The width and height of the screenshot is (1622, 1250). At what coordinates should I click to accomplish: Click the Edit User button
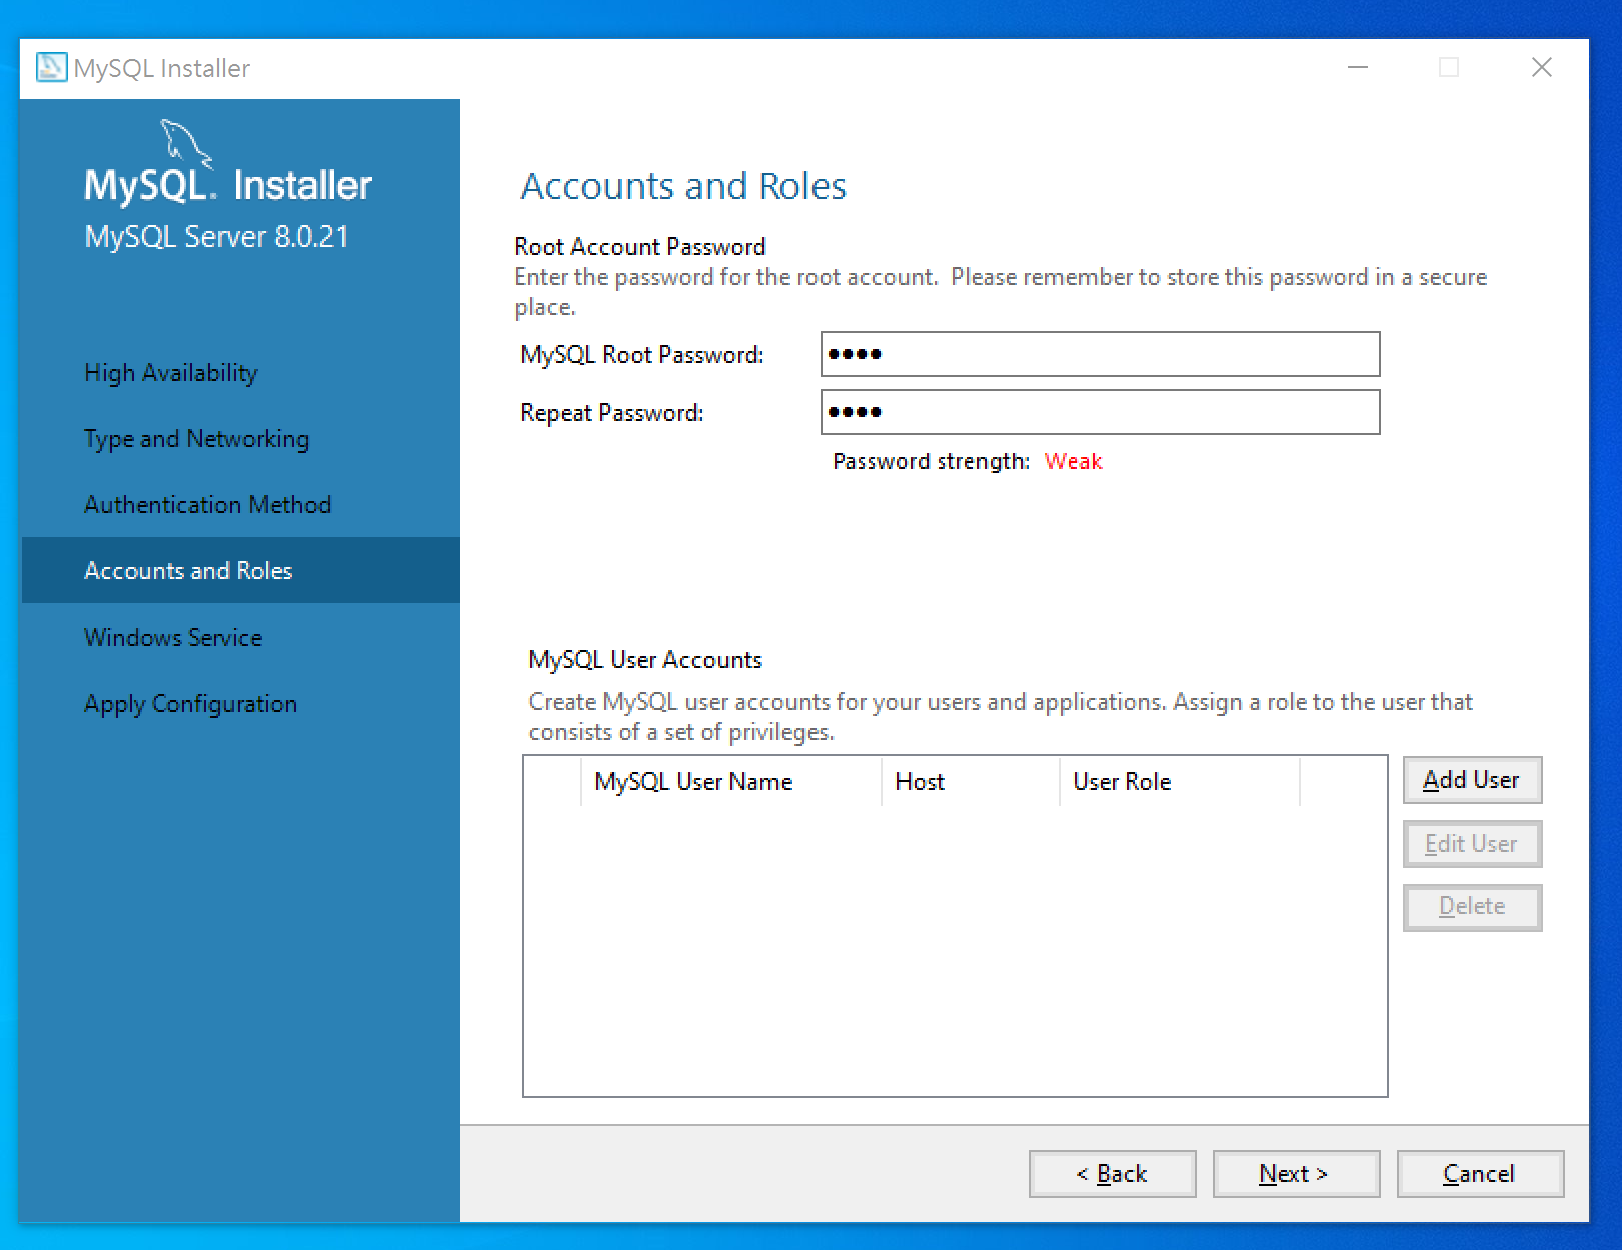pos(1472,844)
